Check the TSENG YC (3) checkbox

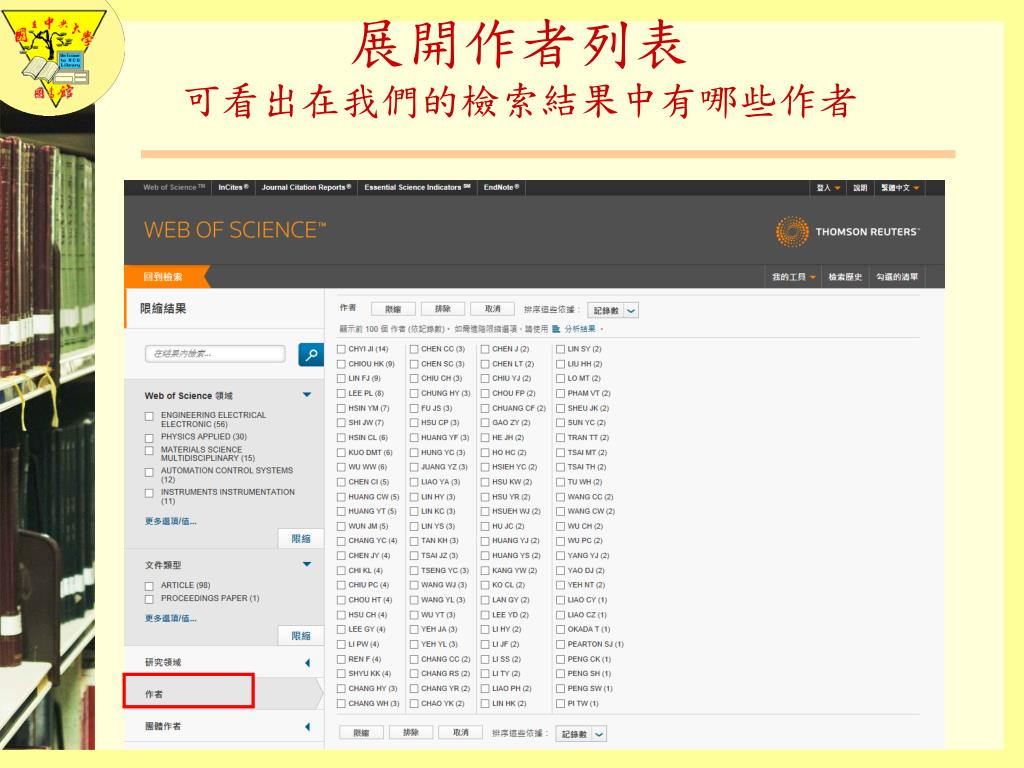pos(414,571)
